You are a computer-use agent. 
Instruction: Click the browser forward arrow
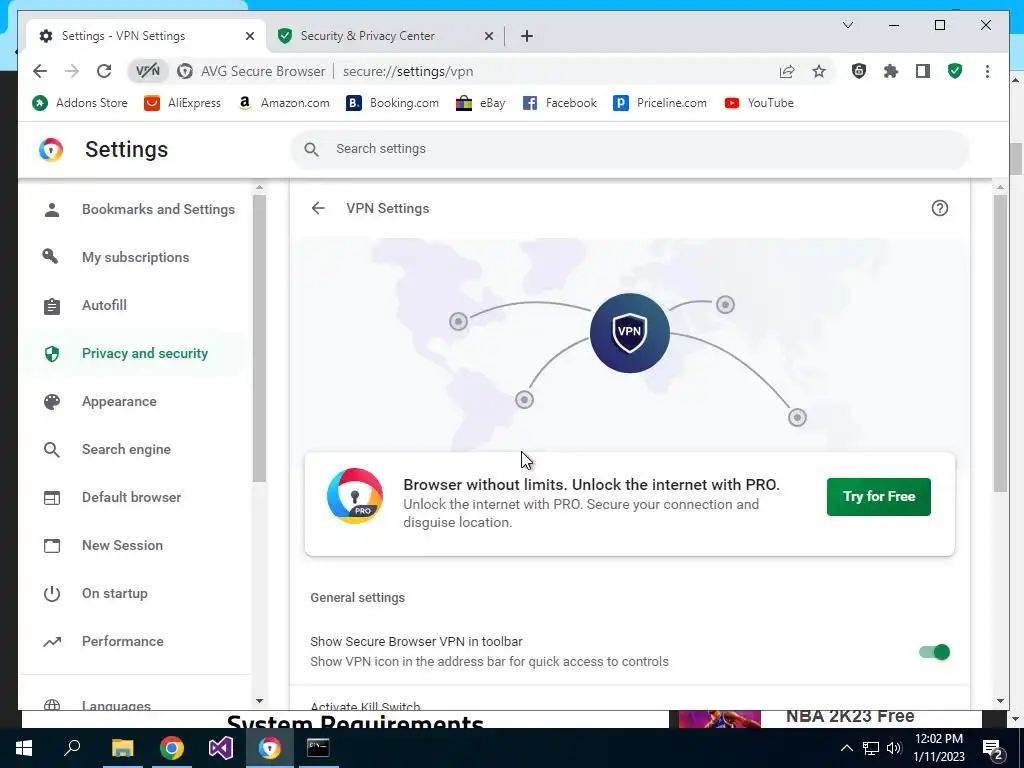coord(72,71)
